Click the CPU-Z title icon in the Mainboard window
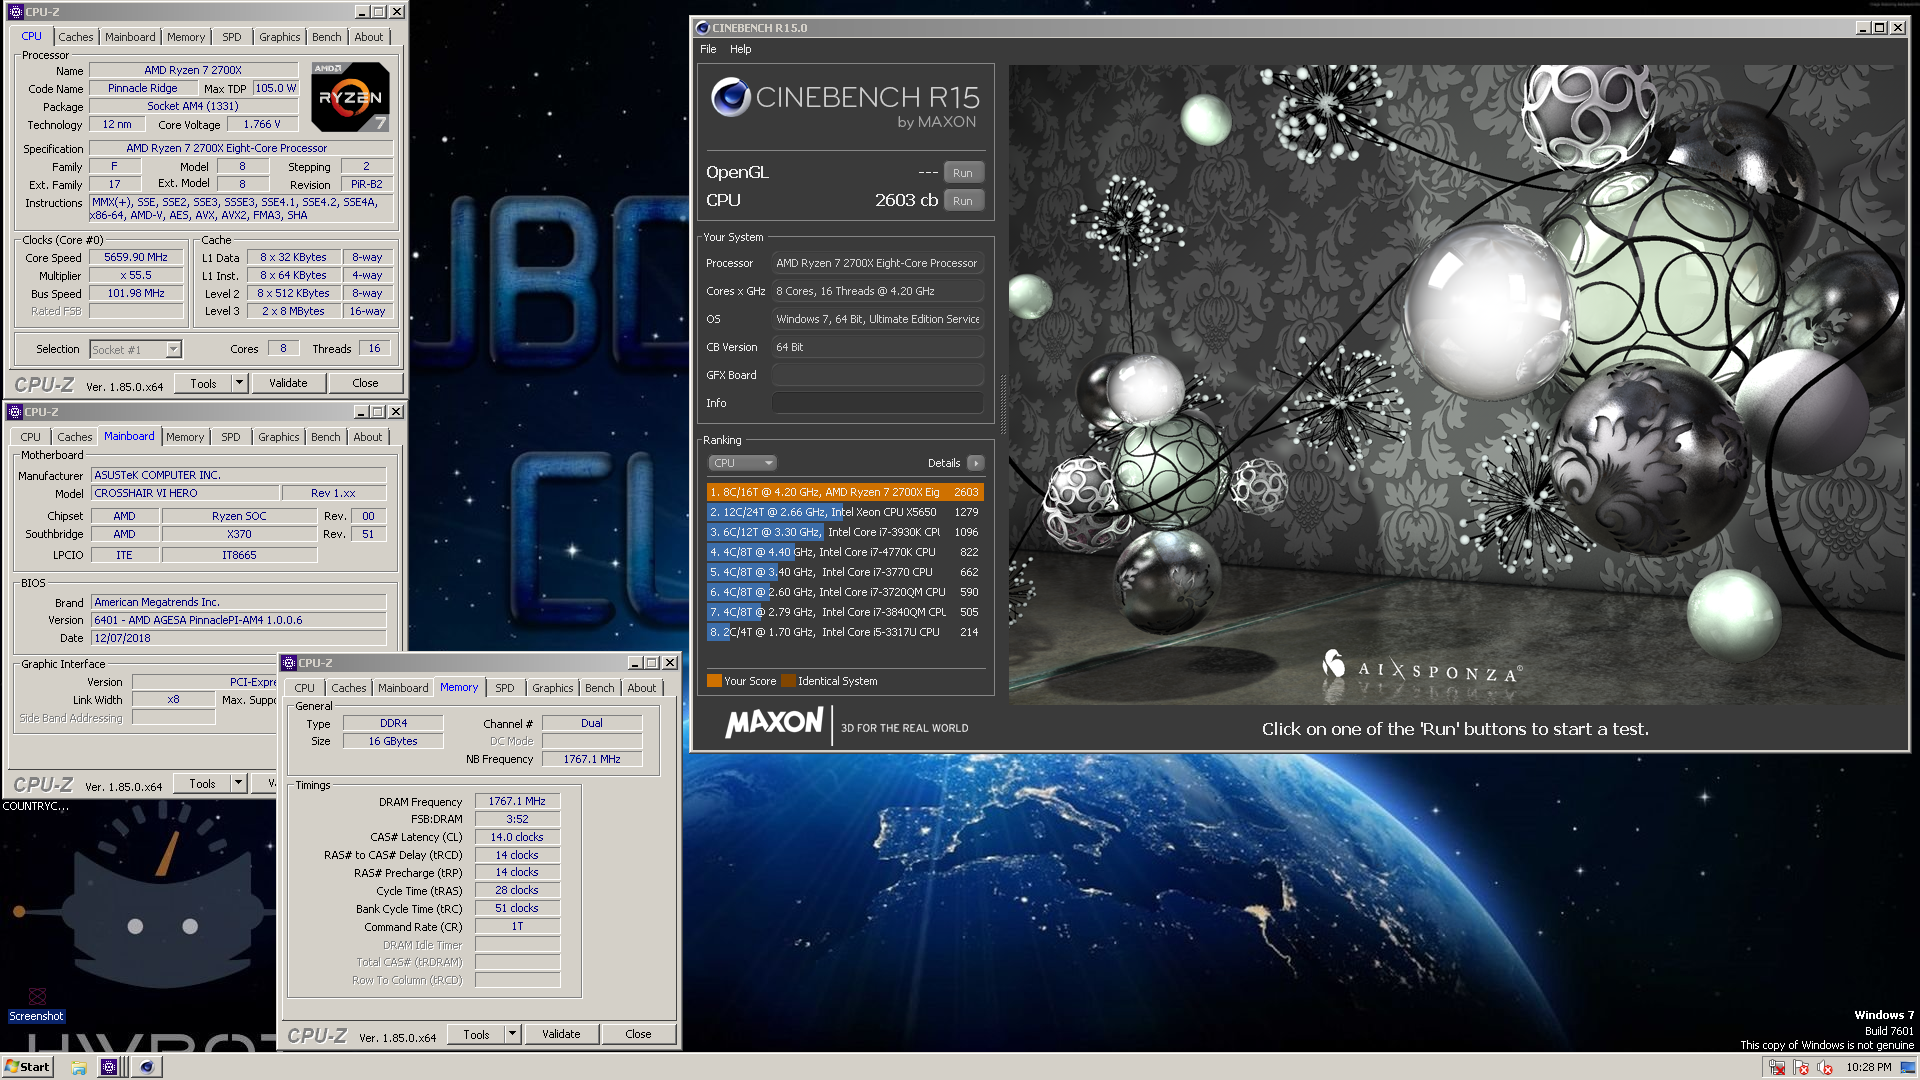The width and height of the screenshot is (1920, 1080). pyautogui.click(x=15, y=412)
